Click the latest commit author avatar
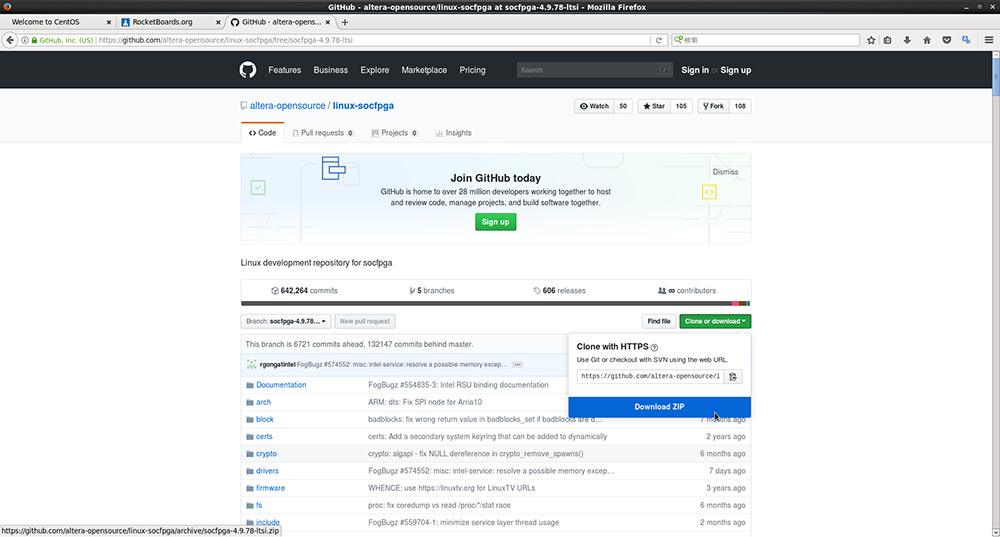Viewport: 1000px width, 537px height. pyautogui.click(x=251, y=364)
